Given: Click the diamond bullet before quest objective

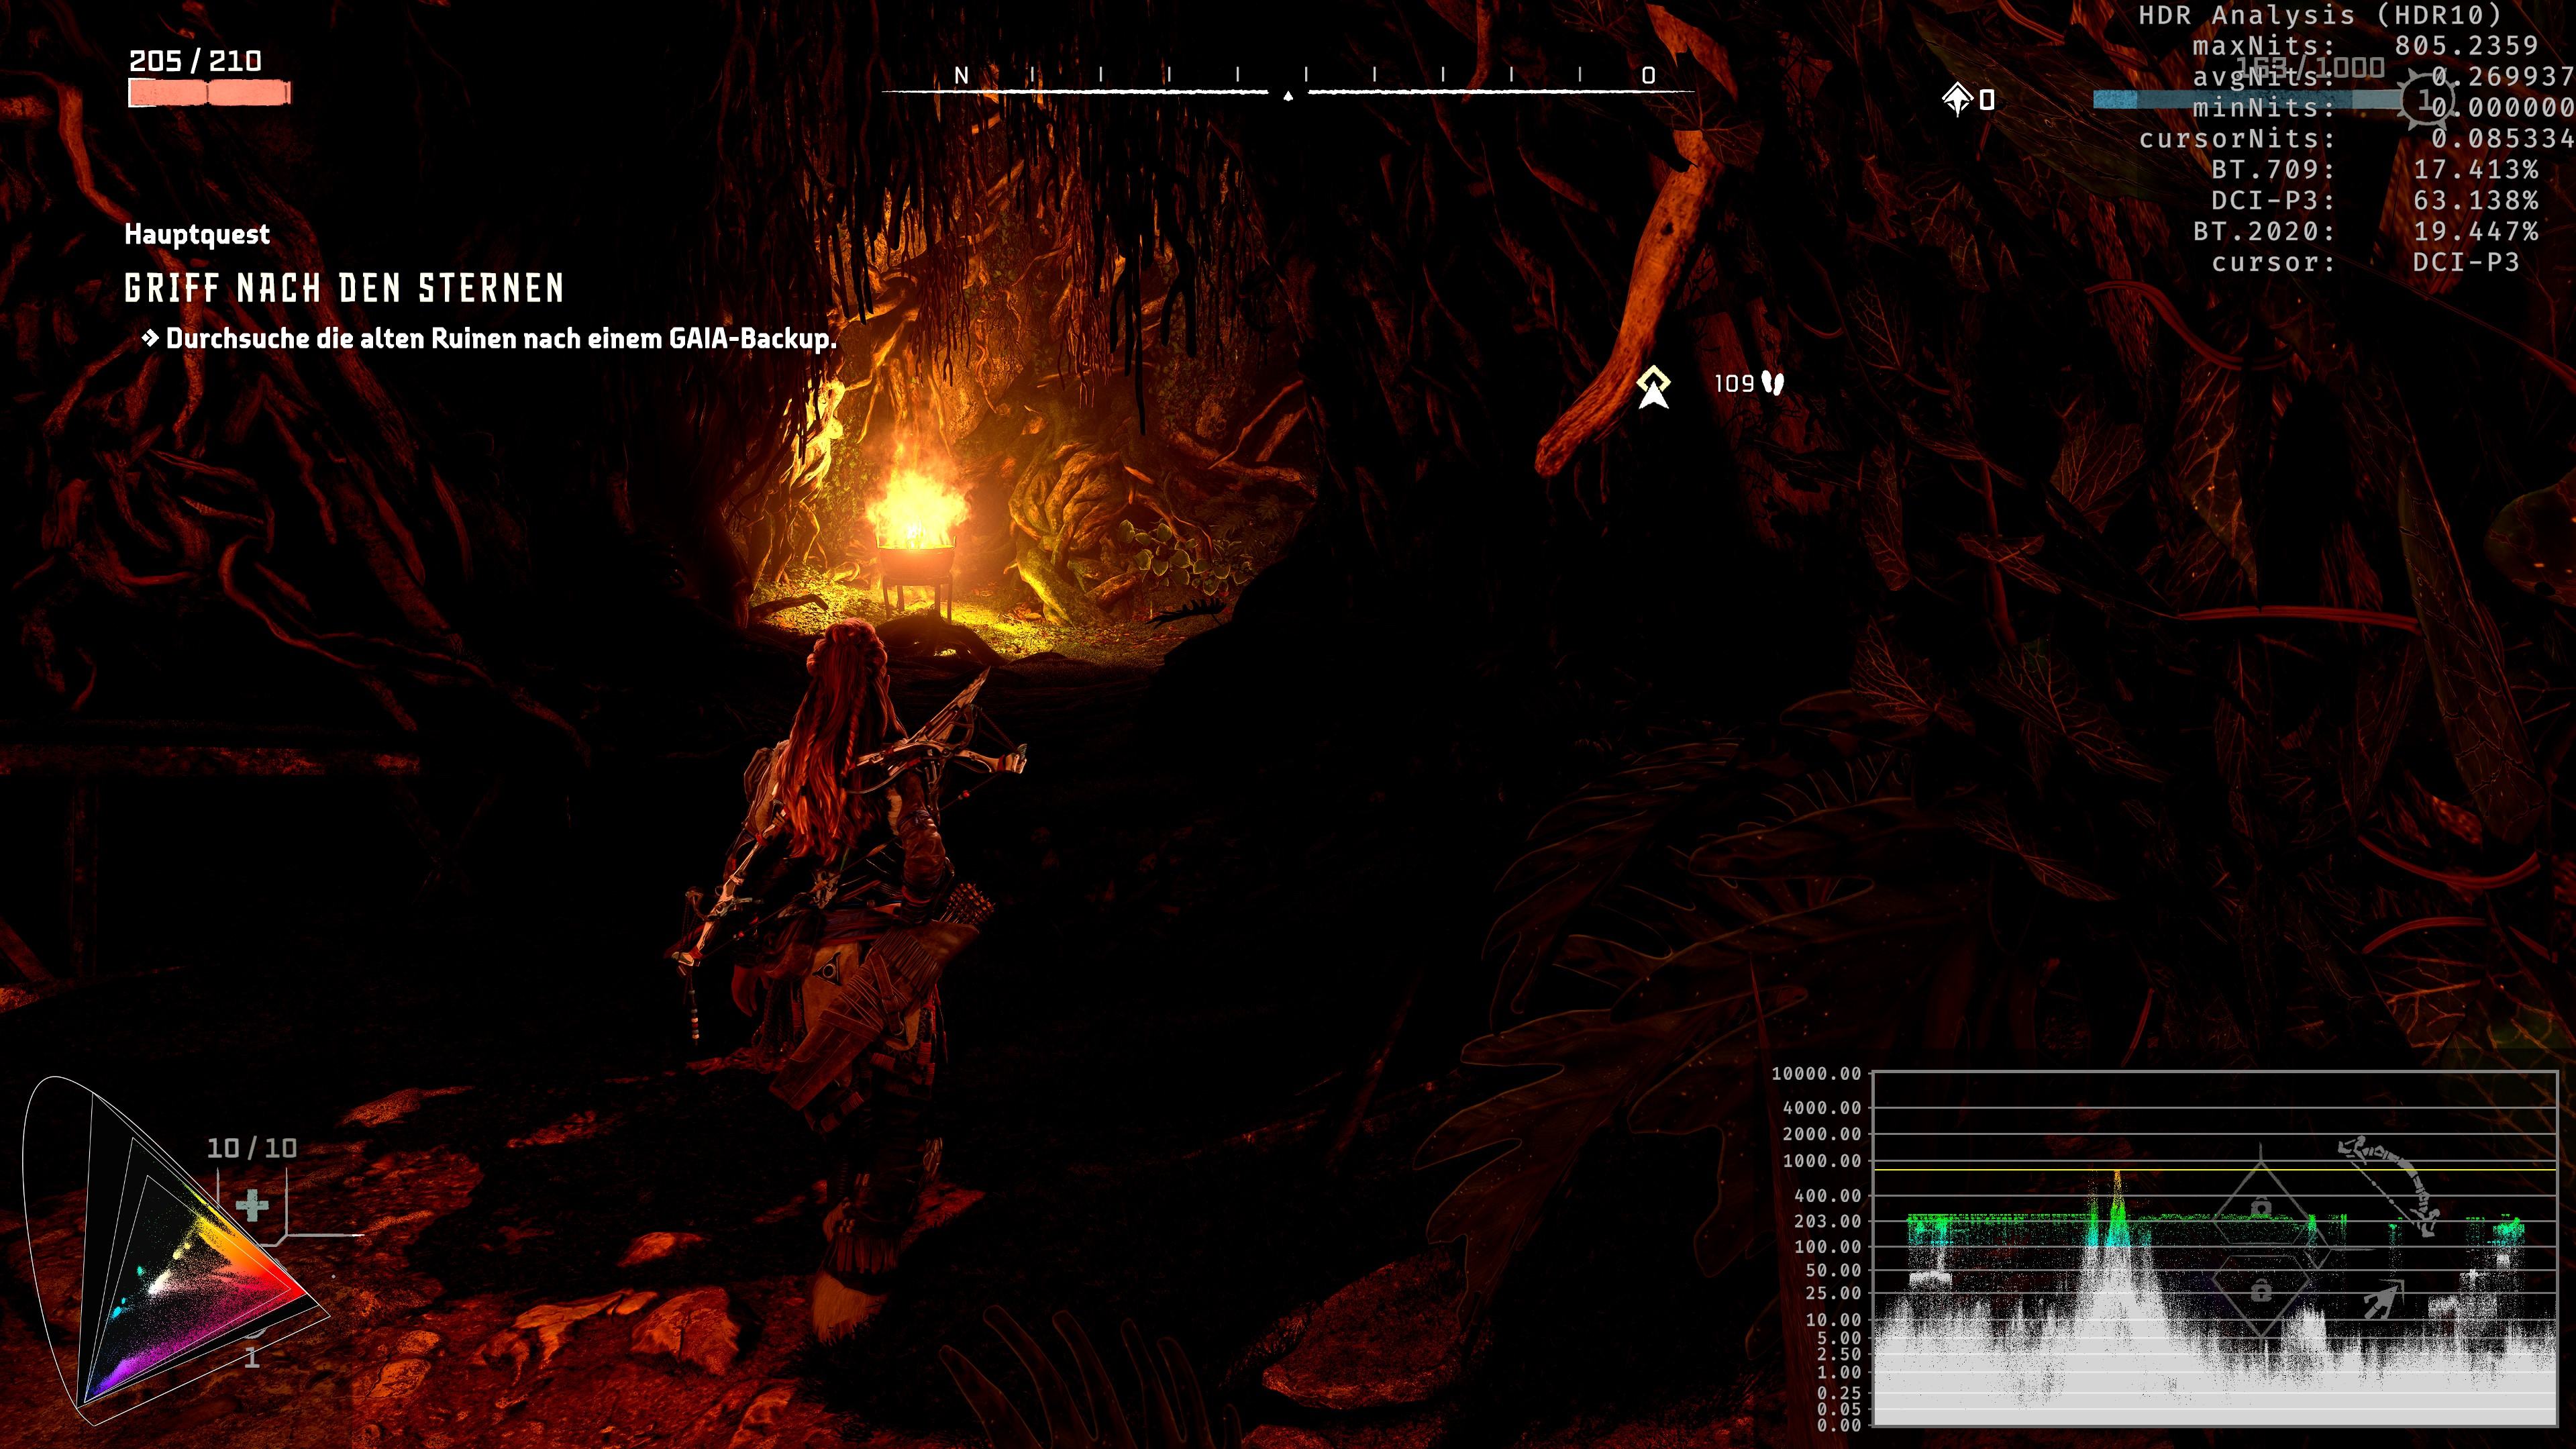Looking at the screenshot, I should (x=150, y=338).
